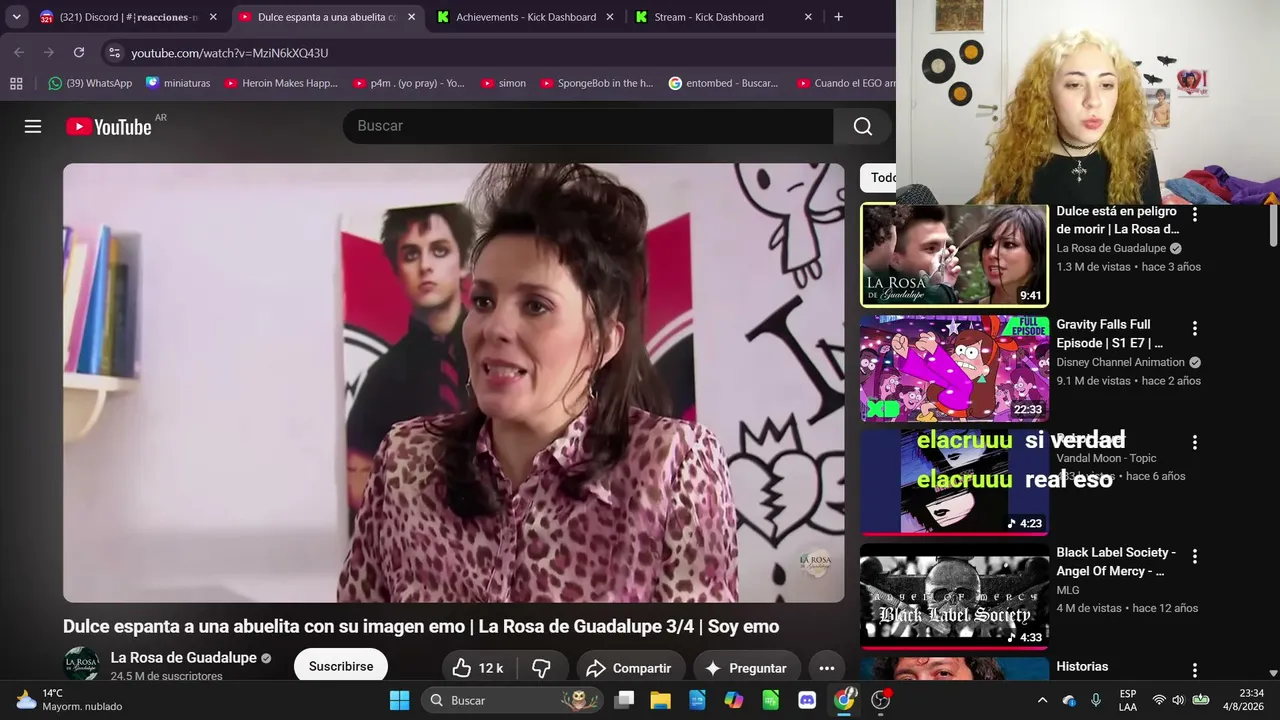Open the Vandal Moon 4:23 video thumbnail
The width and height of the screenshot is (1280, 720).
click(954, 483)
